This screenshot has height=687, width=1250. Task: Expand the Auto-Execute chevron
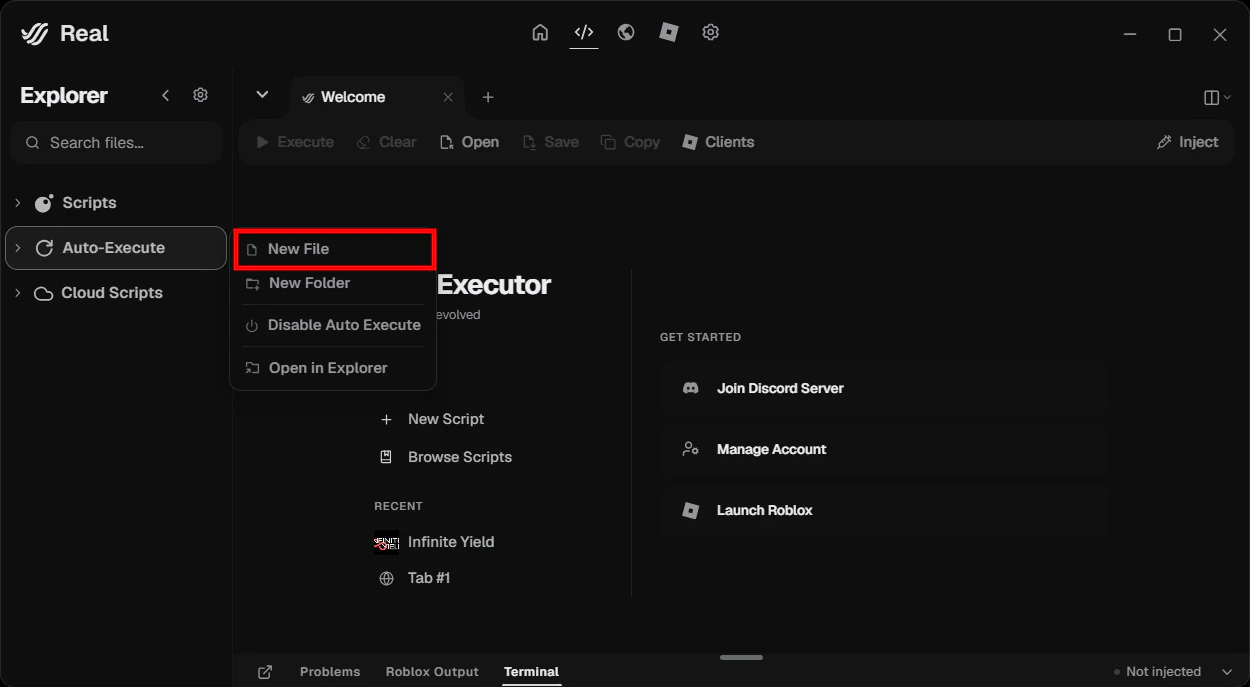click(17, 248)
